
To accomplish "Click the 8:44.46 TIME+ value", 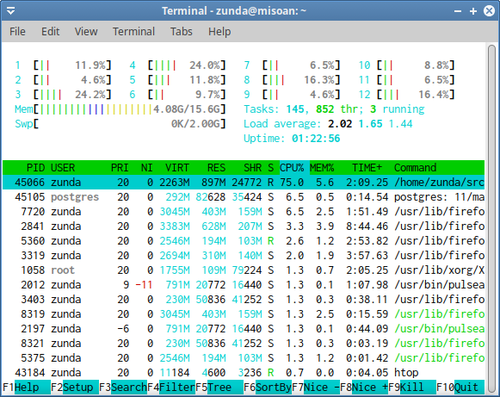I will [x=367, y=226].
